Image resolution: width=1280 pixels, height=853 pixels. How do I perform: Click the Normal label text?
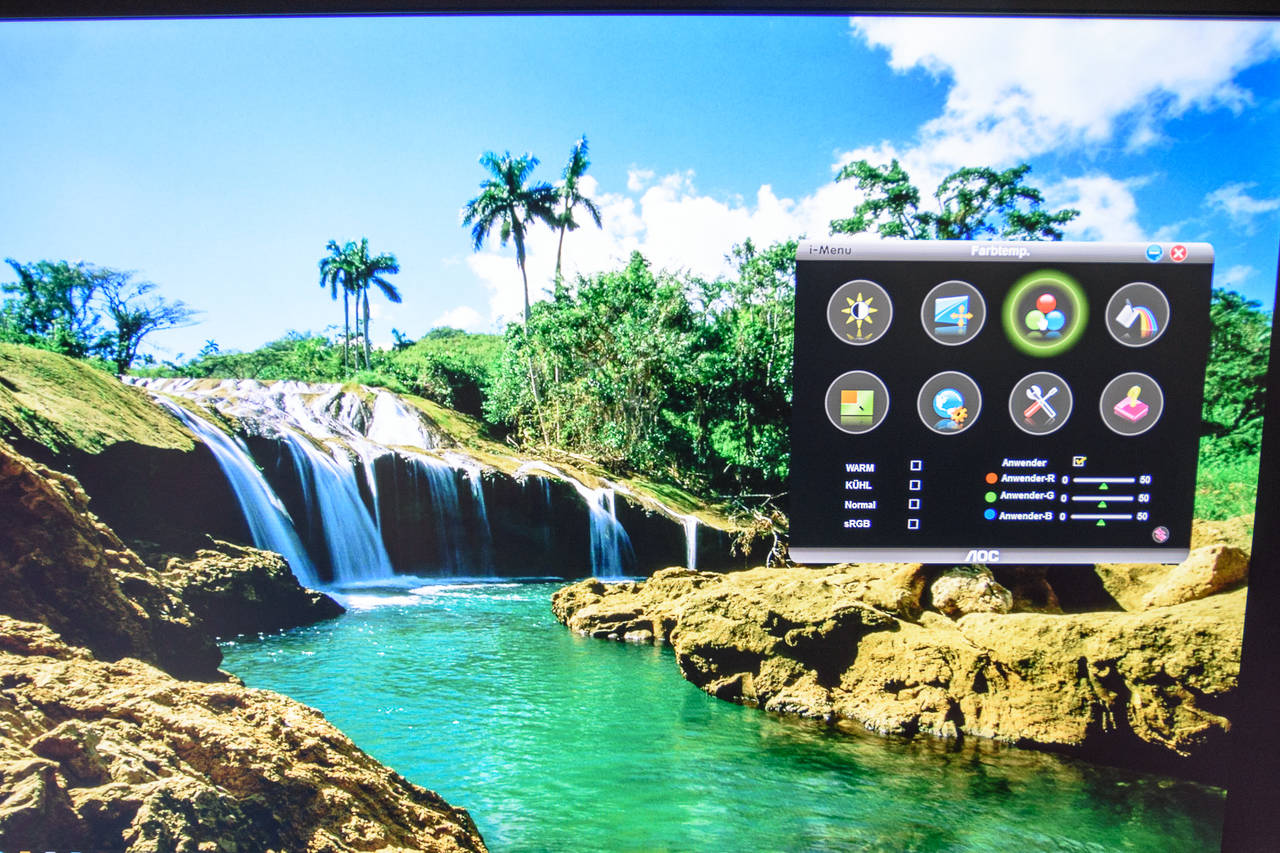(x=860, y=505)
